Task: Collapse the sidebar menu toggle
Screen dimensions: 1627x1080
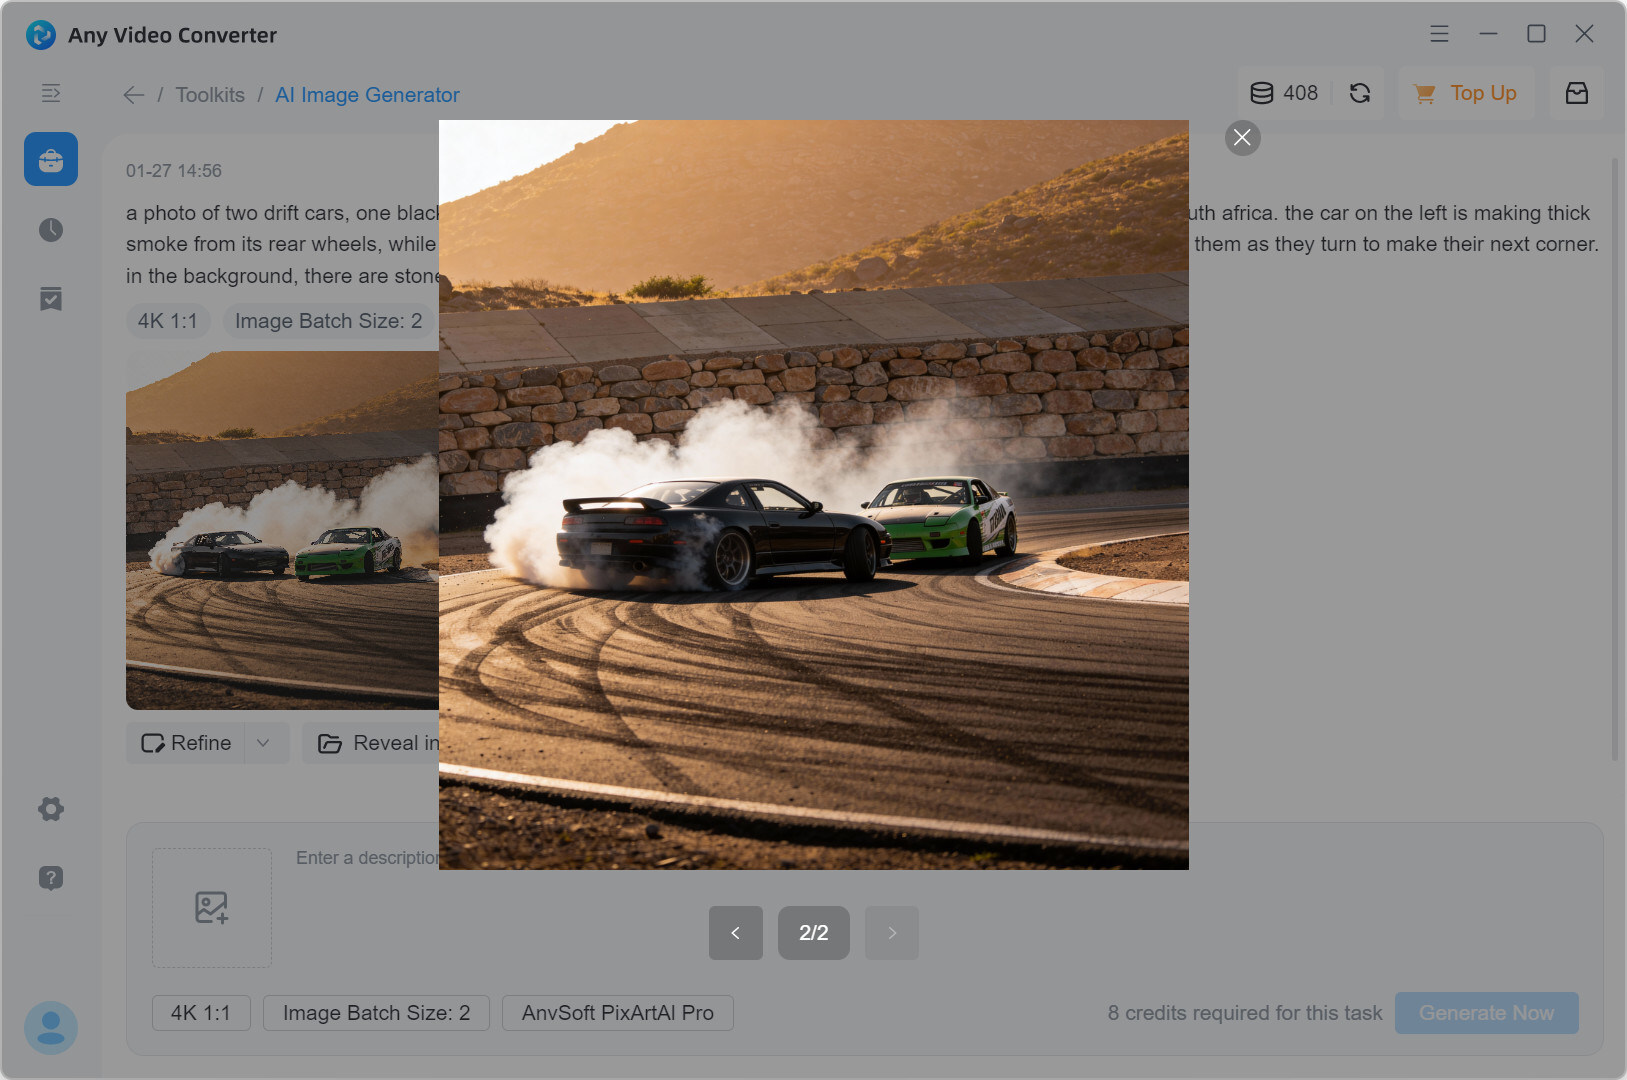Action: point(51,93)
